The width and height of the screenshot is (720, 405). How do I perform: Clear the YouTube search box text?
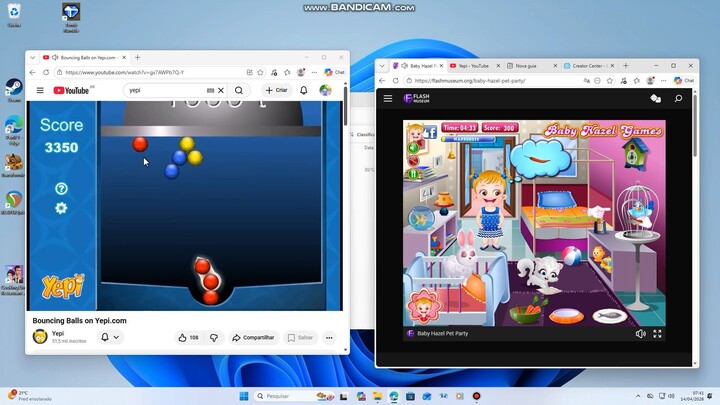[221, 90]
